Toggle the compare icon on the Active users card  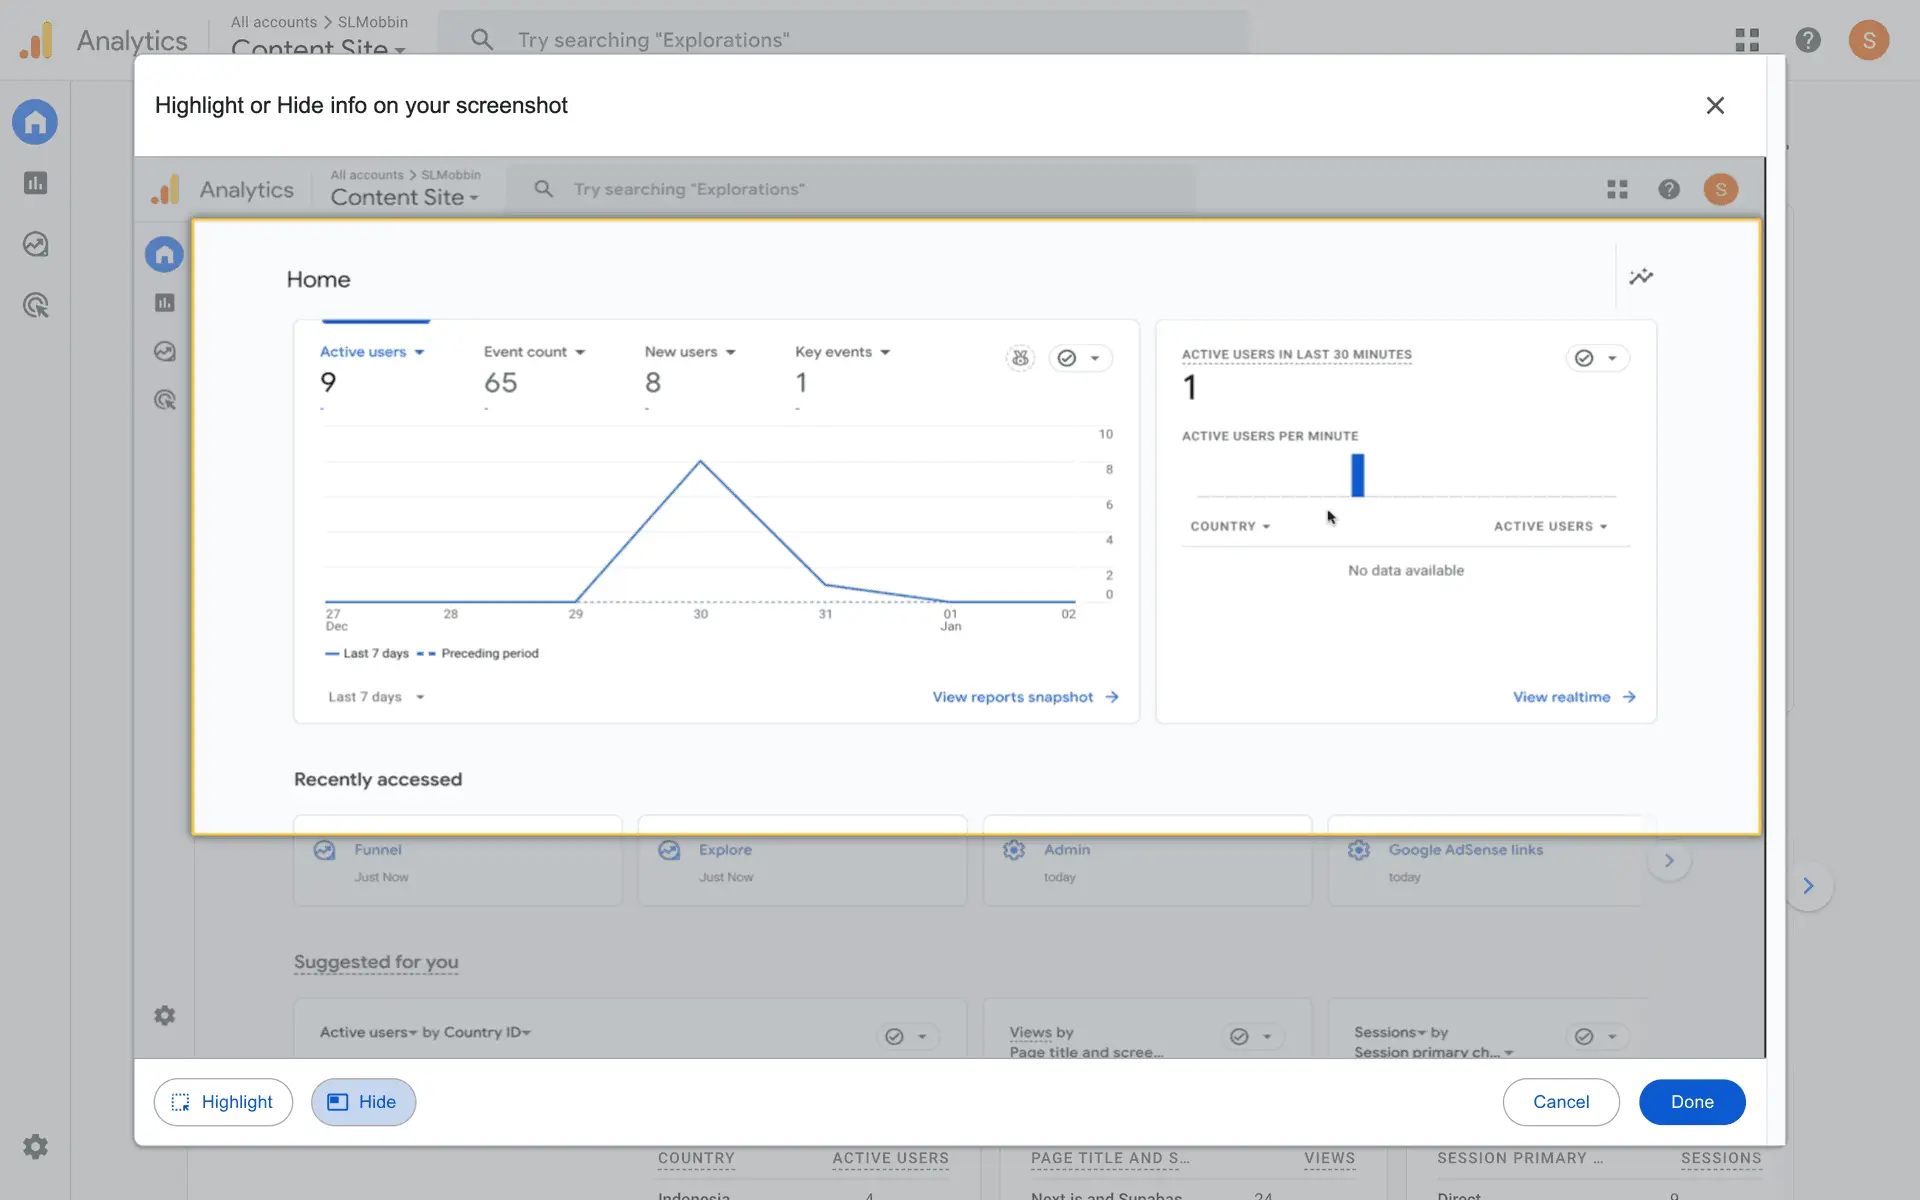pyautogui.click(x=1020, y=358)
